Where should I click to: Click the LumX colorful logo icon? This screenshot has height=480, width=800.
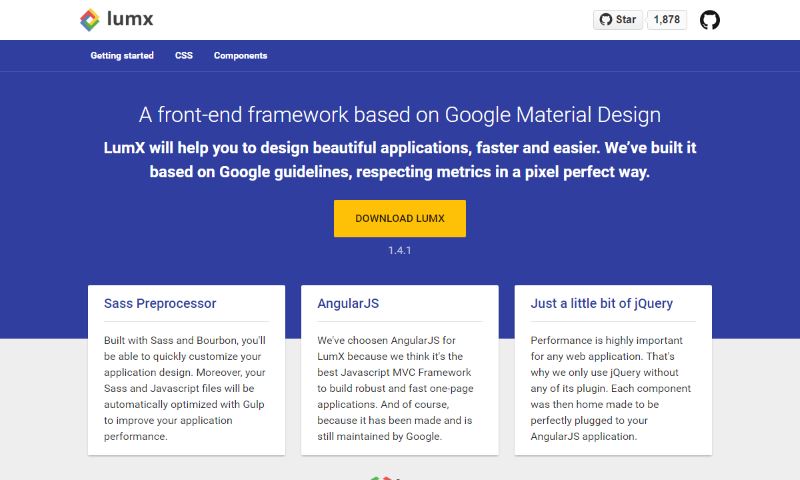click(90, 20)
